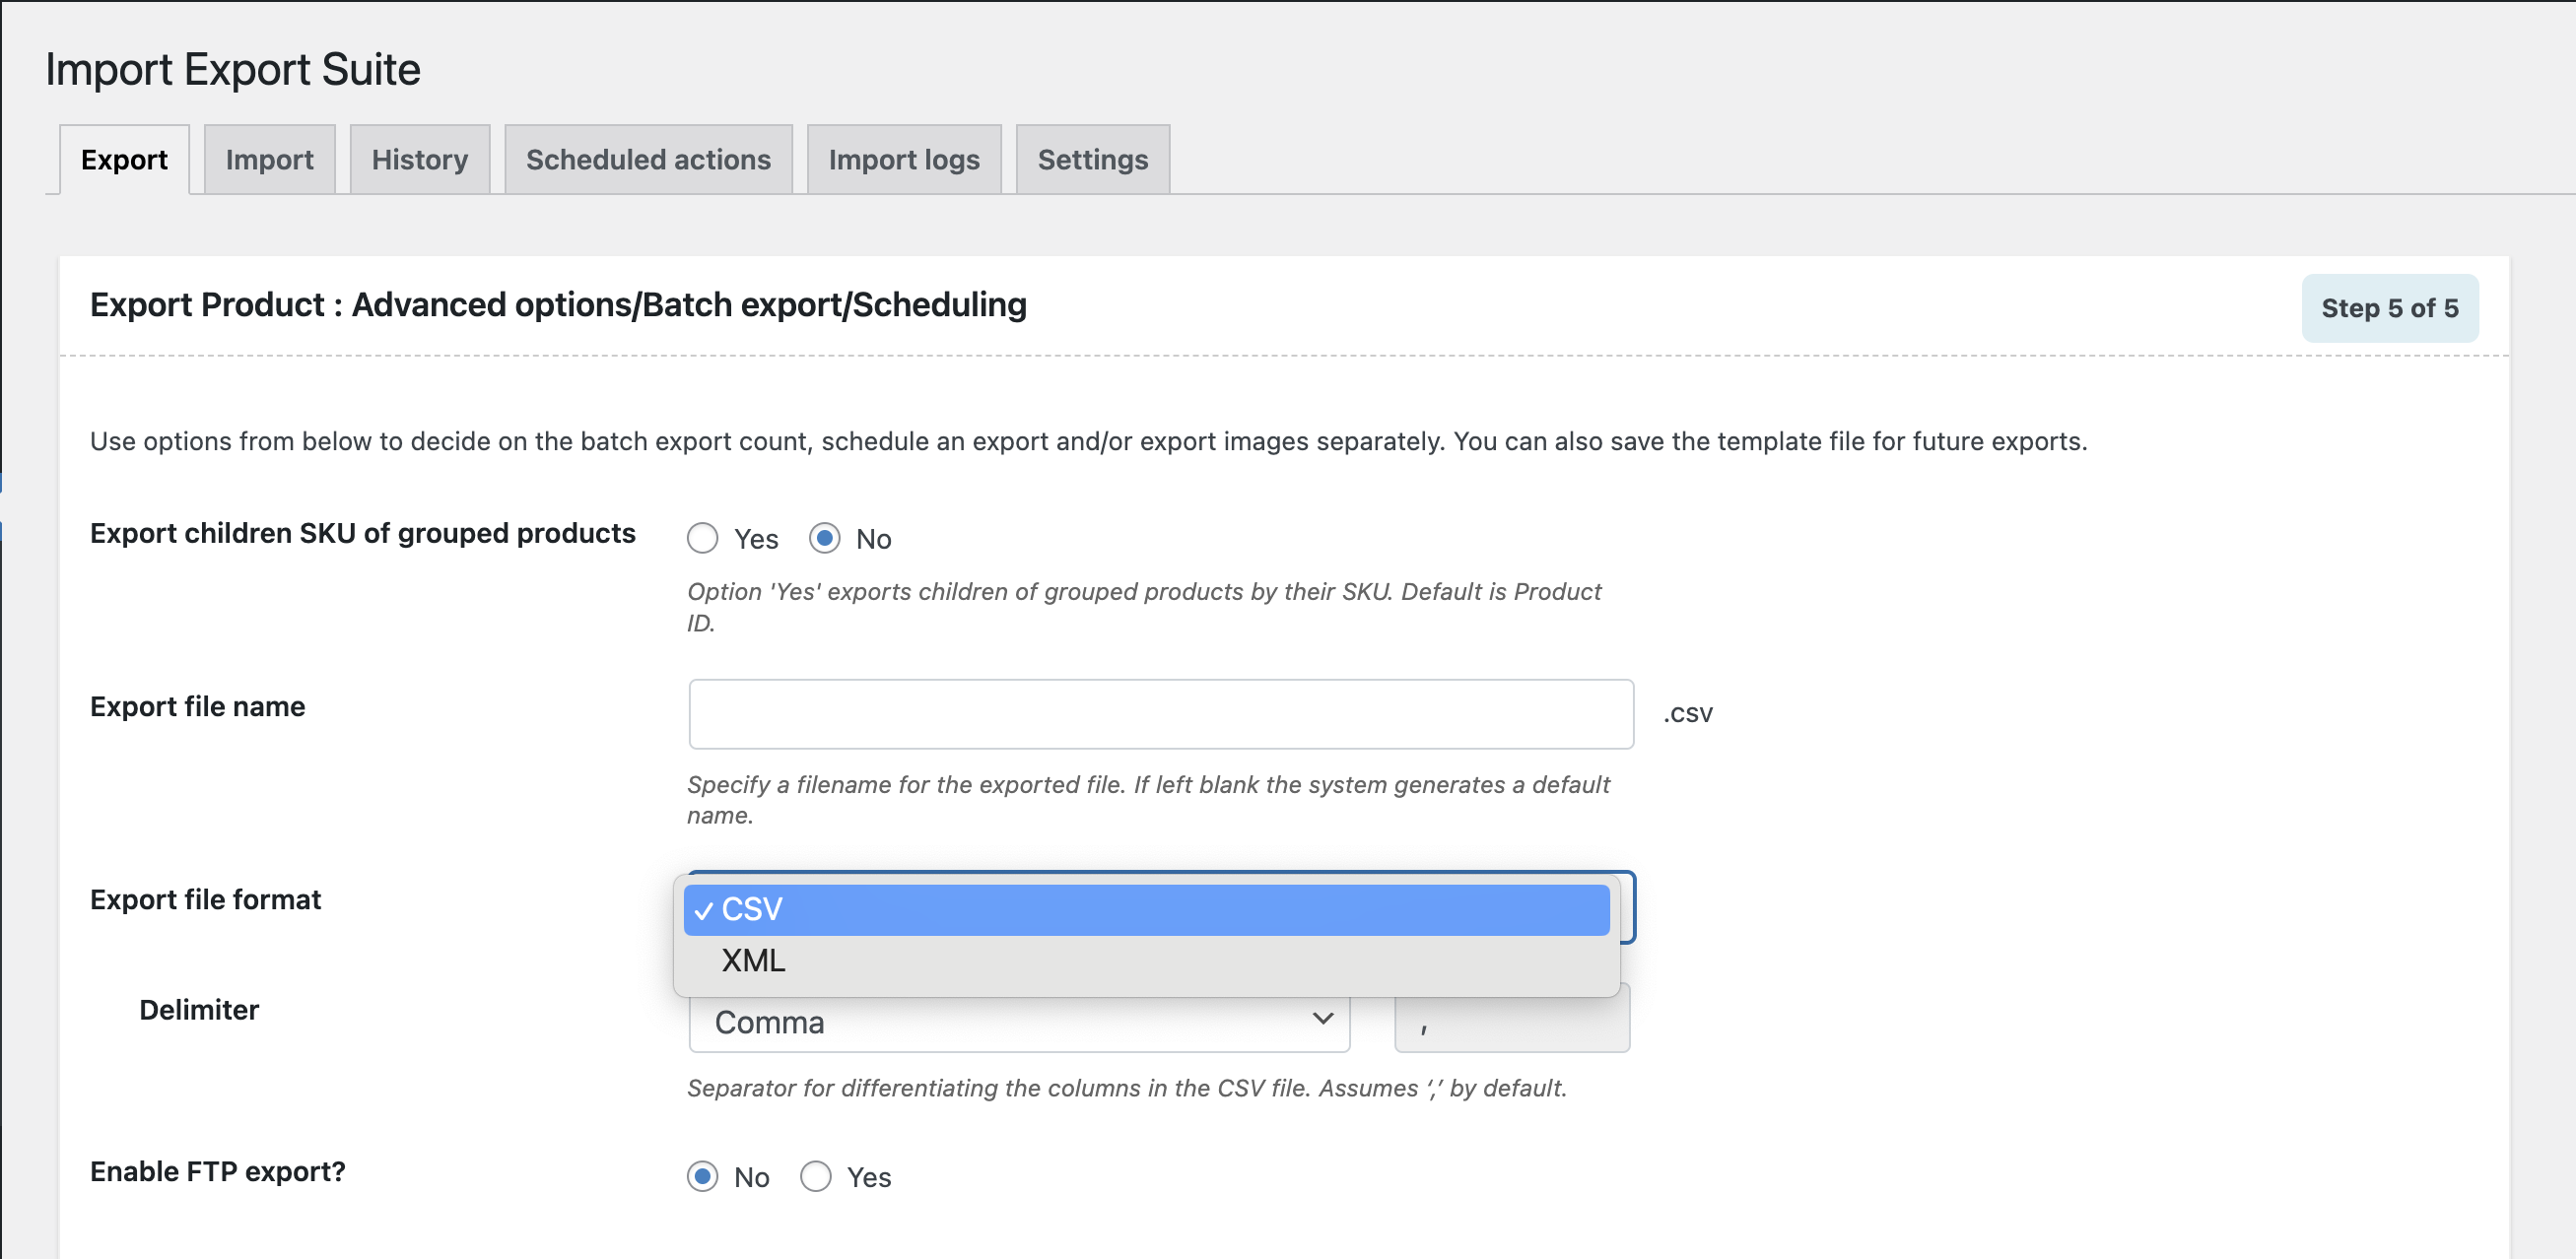Select Yes for exporting children SKU
The image size is (2576, 1259).
tap(703, 538)
